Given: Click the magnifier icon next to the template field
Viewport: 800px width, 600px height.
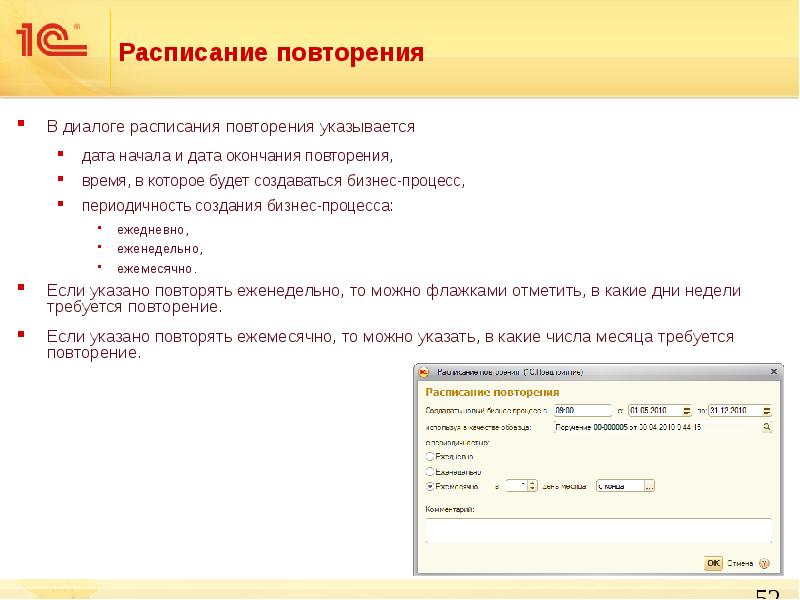Looking at the screenshot, I should click(x=767, y=427).
